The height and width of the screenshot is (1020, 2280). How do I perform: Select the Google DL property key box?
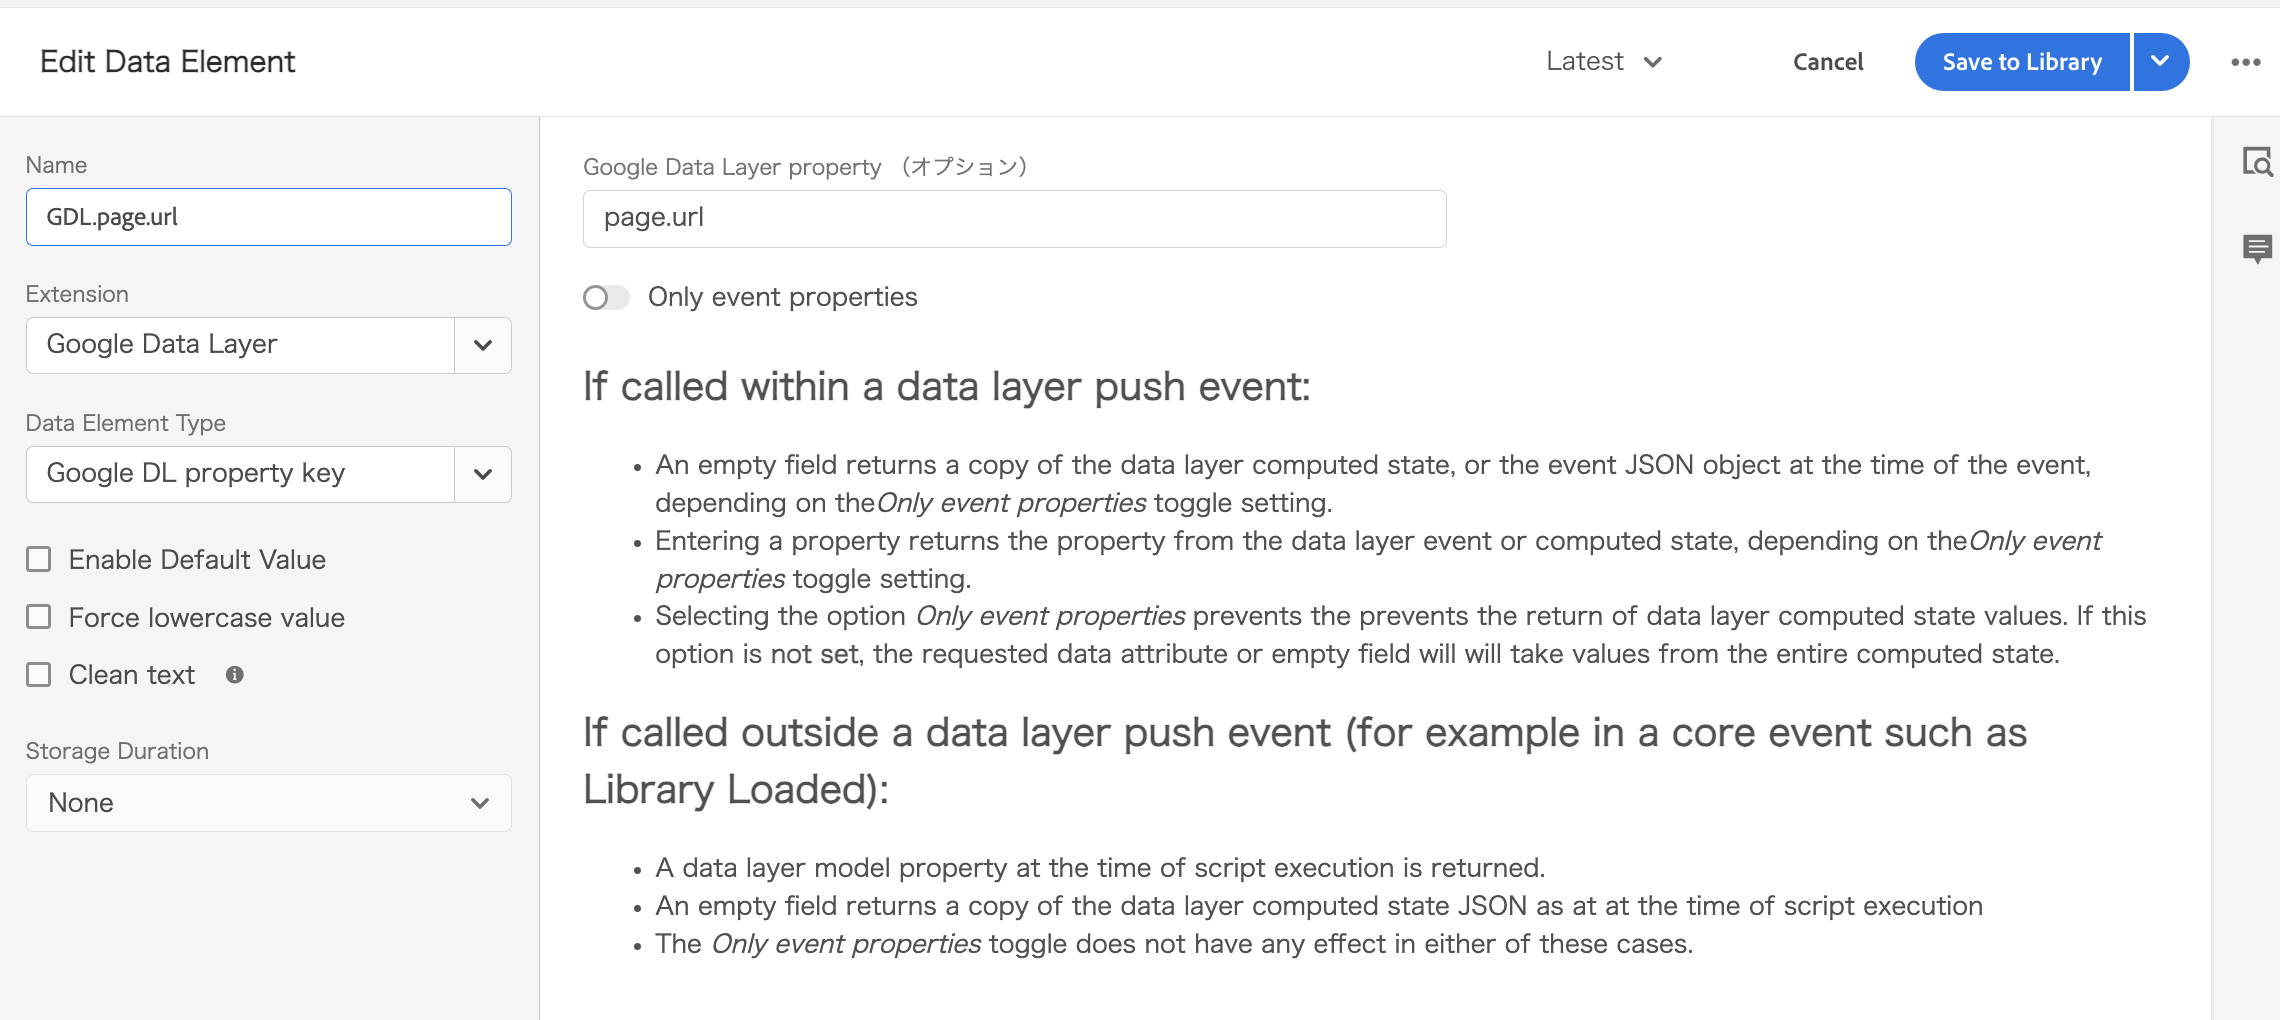point(241,474)
